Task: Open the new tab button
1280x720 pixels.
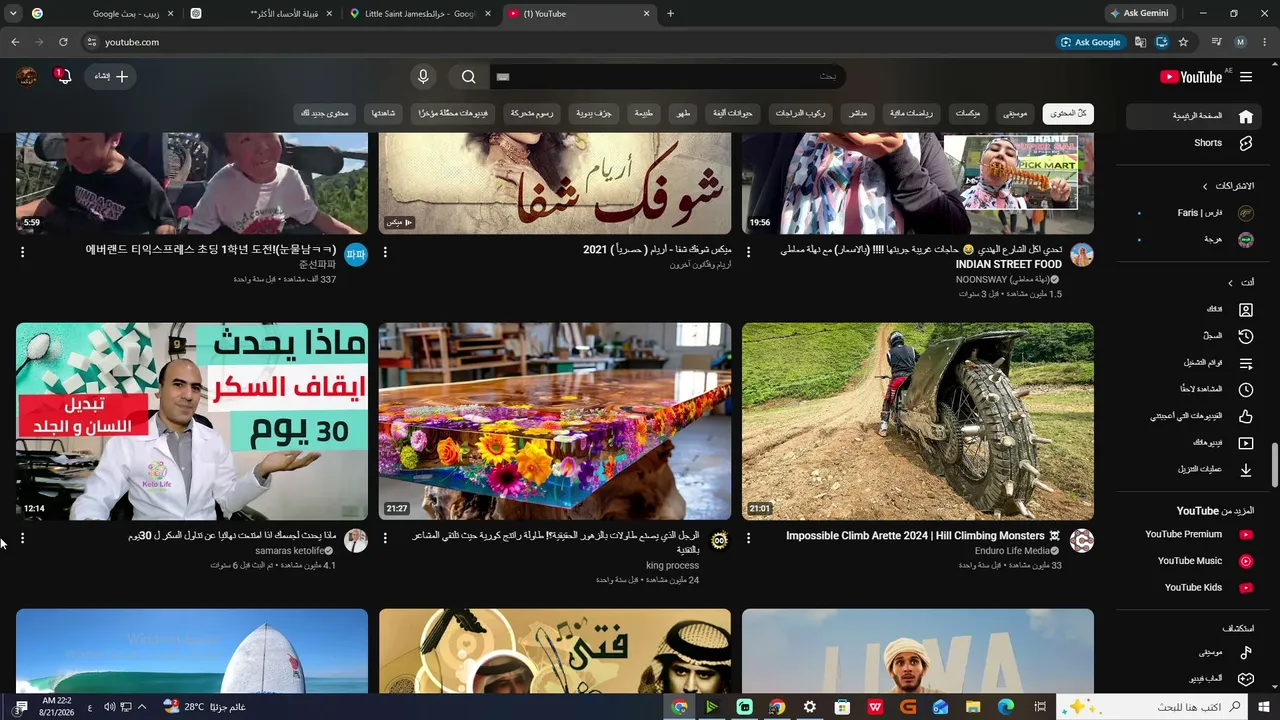Action: click(670, 14)
